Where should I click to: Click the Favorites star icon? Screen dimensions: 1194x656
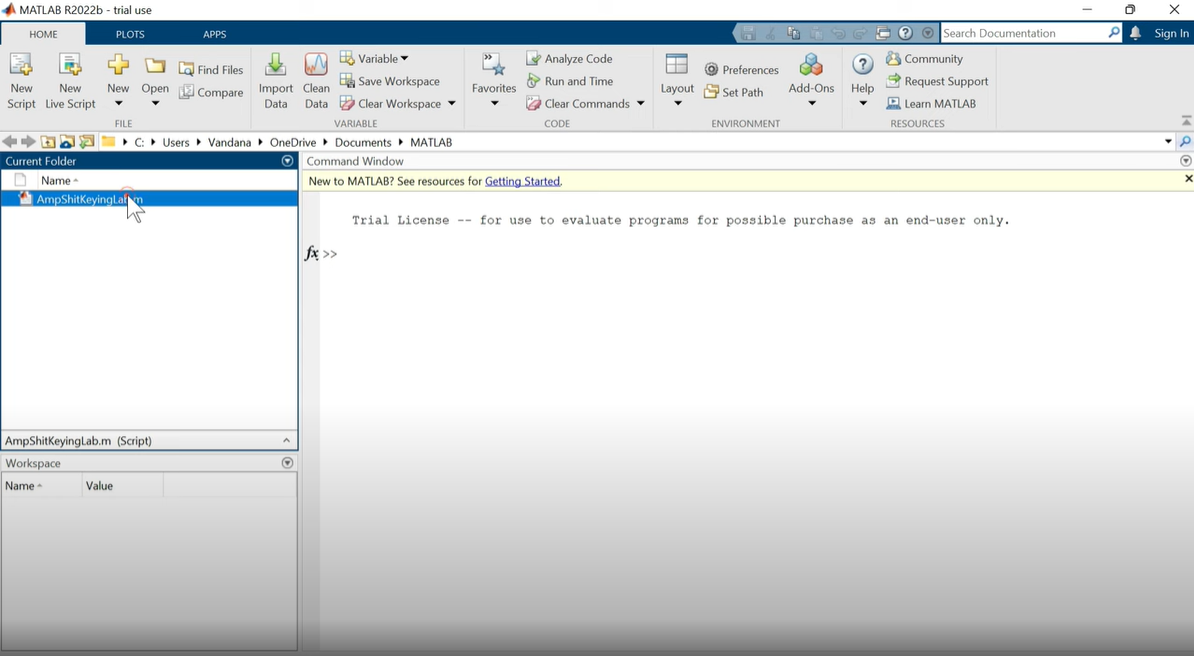[x=494, y=65]
